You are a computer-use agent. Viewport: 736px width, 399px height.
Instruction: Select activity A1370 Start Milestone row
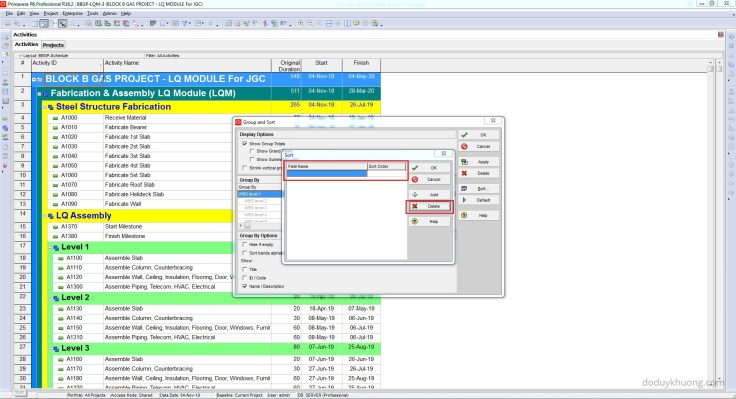click(132, 227)
